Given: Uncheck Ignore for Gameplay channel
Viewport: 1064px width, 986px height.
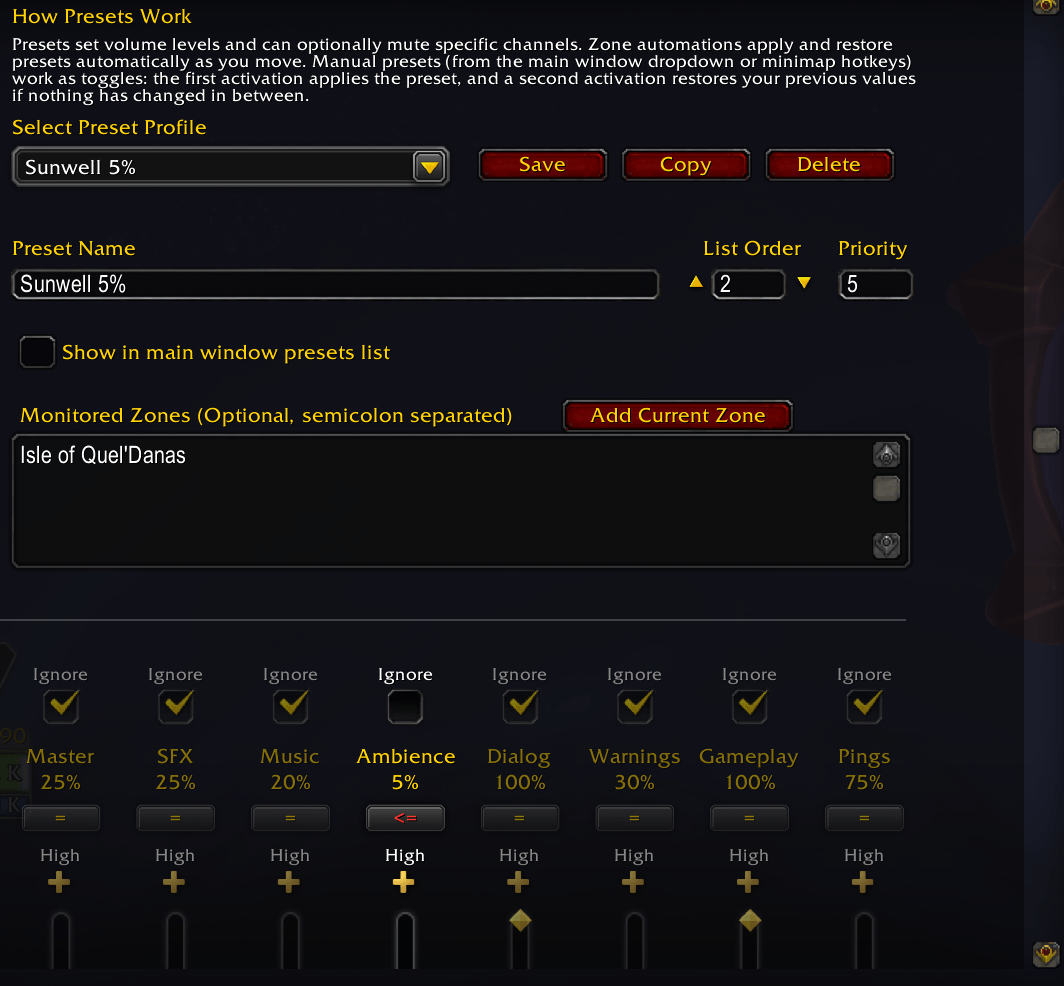Looking at the screenshot, I should click(x=749, y=706).
